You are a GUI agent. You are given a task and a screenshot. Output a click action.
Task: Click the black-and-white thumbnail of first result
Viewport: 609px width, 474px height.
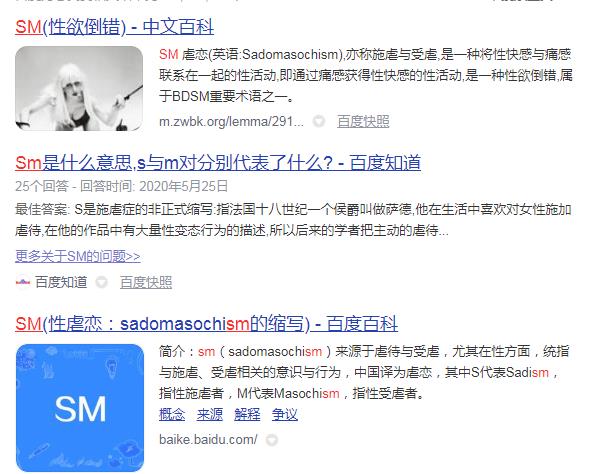pyautogui.click(x=79, y=88)
